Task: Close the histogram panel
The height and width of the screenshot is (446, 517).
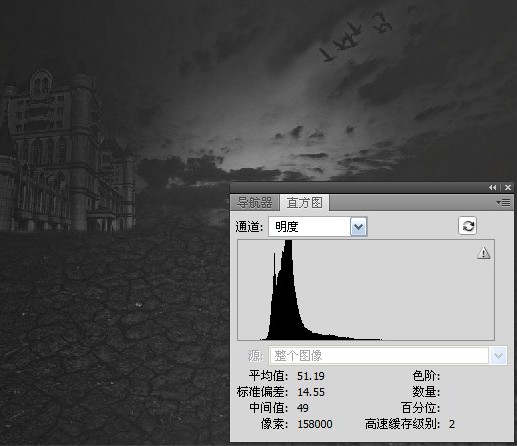Action: click(508, 188)
